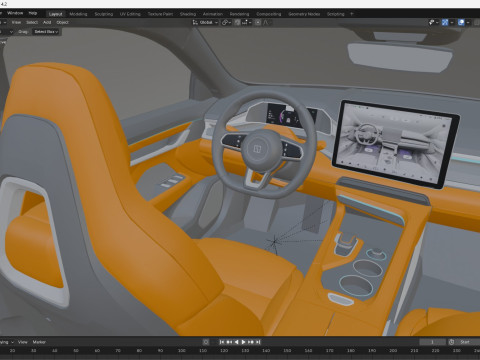This screenshot has width=480, height=360.
Task: Click the auto keying record icon
Action: (206, 342)
